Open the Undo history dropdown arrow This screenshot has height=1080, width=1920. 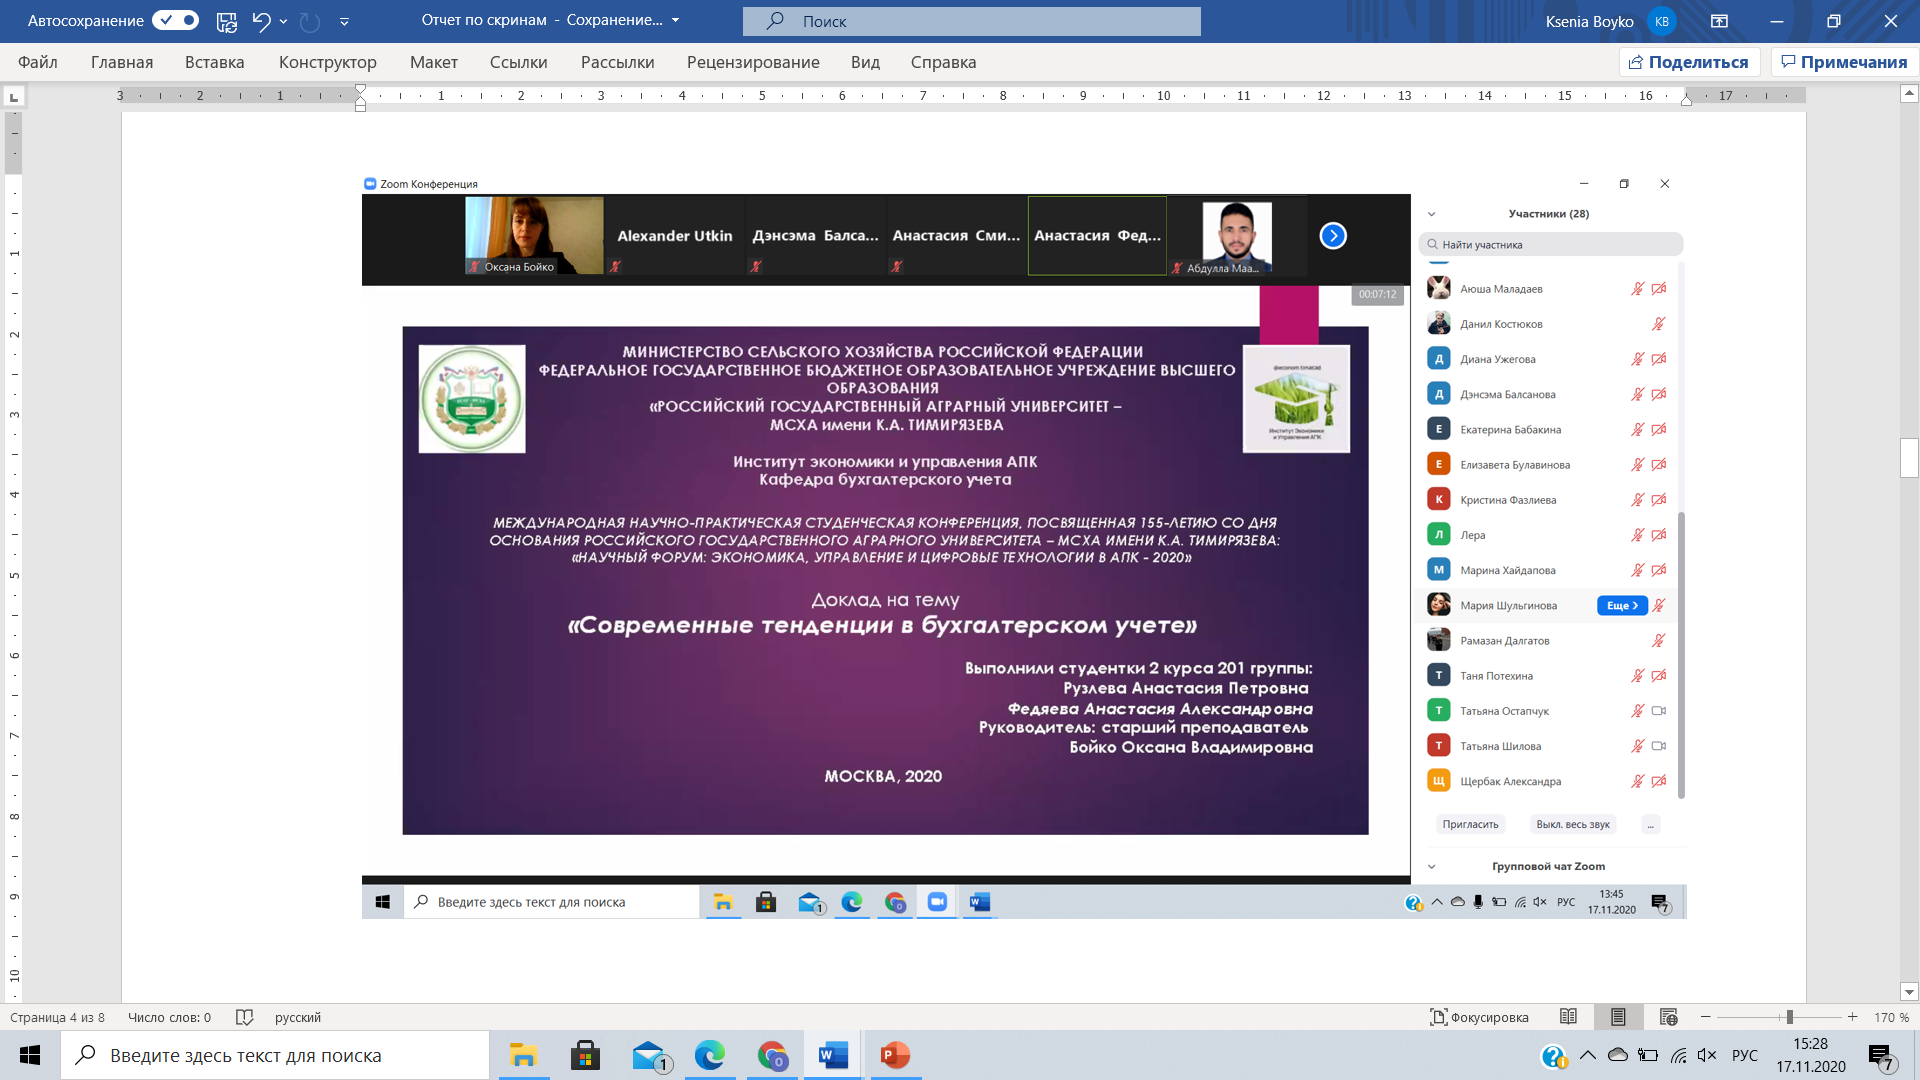[x=284, y=21]
